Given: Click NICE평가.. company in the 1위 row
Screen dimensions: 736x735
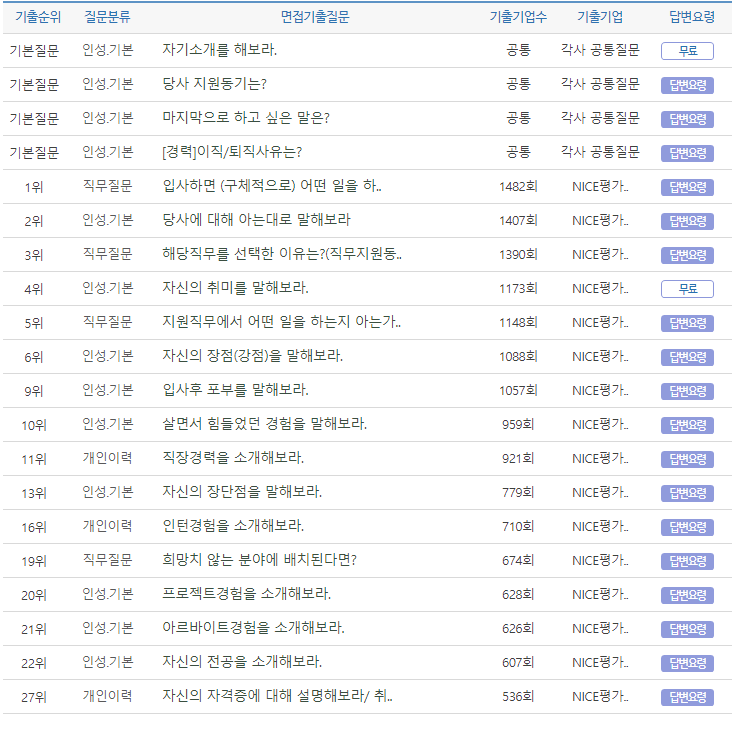Looking at the screenshot, I should point(600,186).
